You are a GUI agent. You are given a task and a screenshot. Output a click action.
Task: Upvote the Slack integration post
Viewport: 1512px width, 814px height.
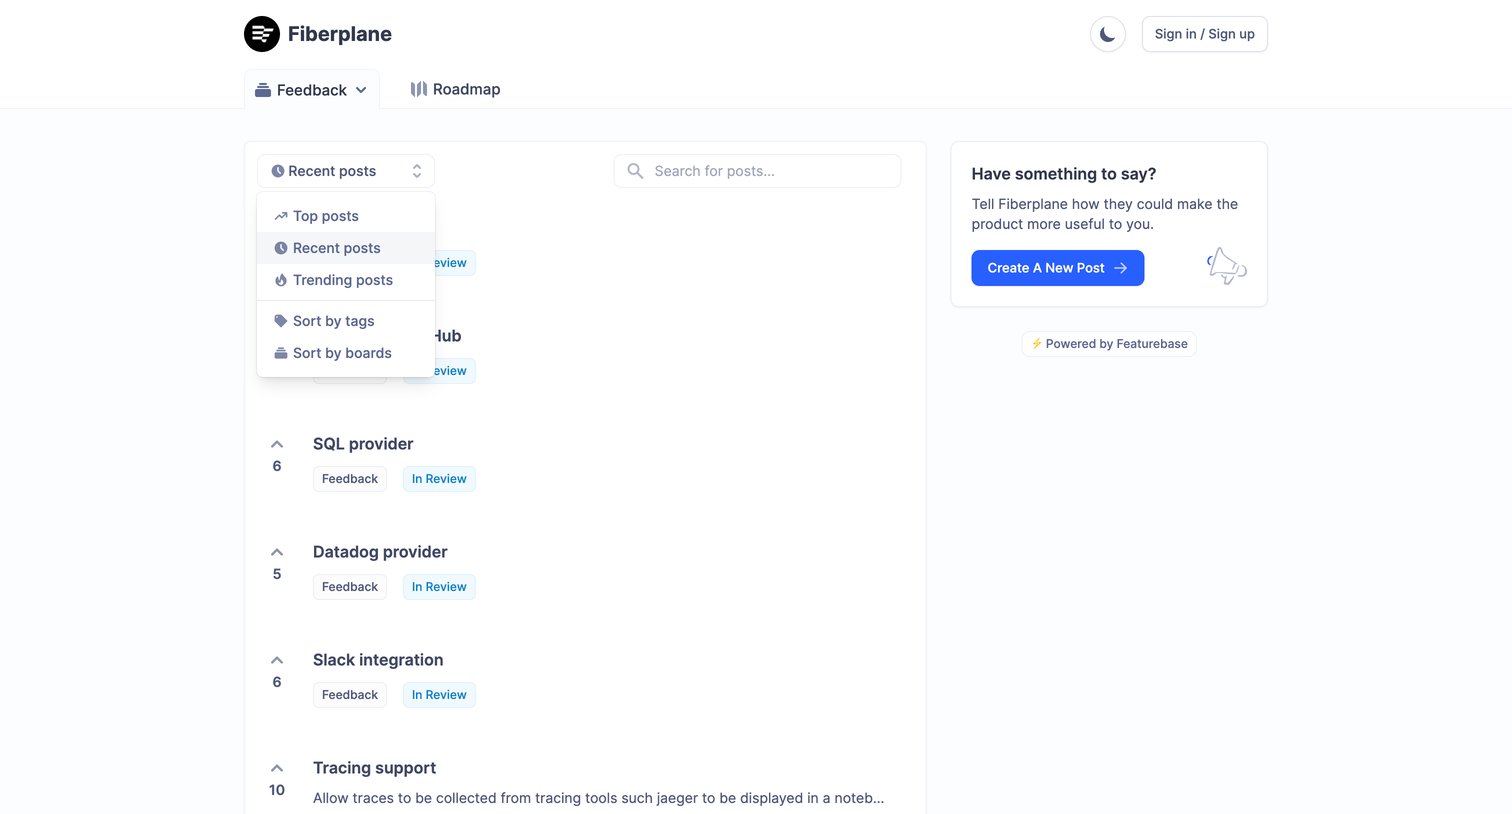(x=277, y=660)
